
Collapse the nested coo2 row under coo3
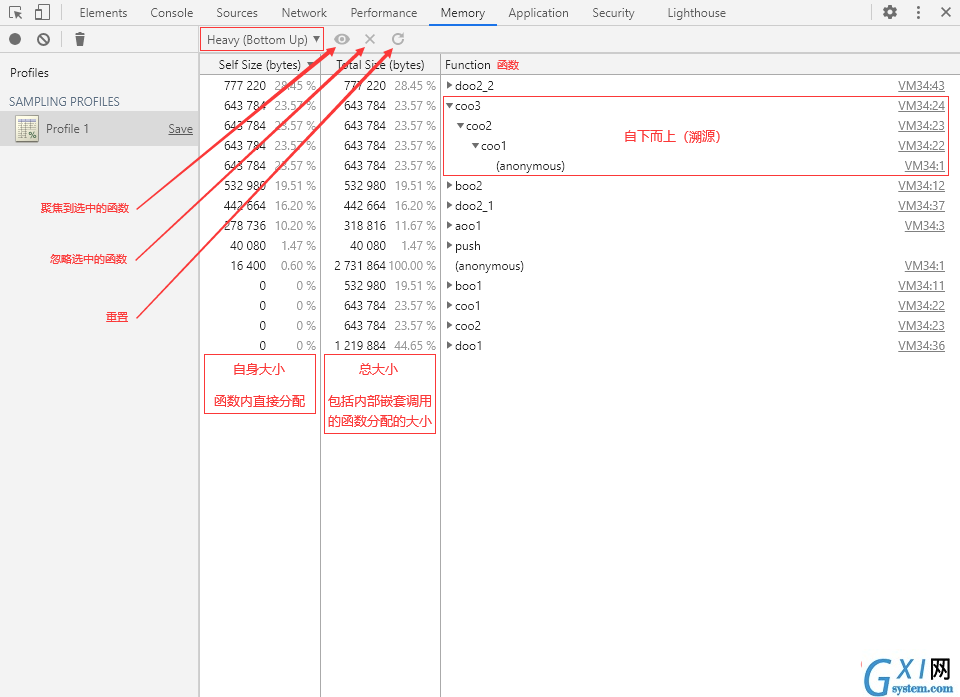click(460, 126)
